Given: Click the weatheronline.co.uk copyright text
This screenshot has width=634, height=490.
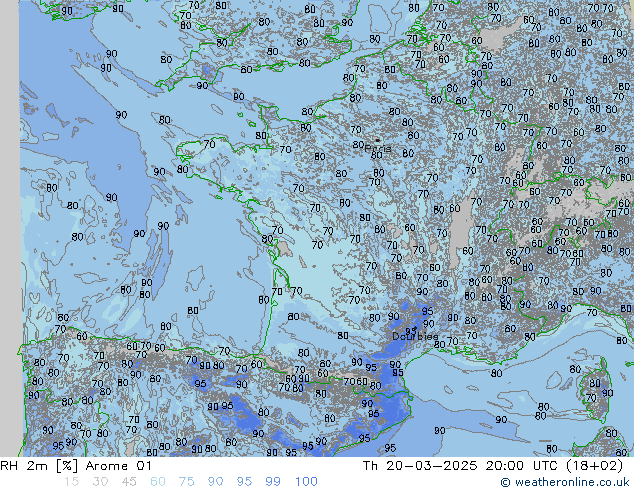Looking at the screenshot, I should [x=565, y=482].
